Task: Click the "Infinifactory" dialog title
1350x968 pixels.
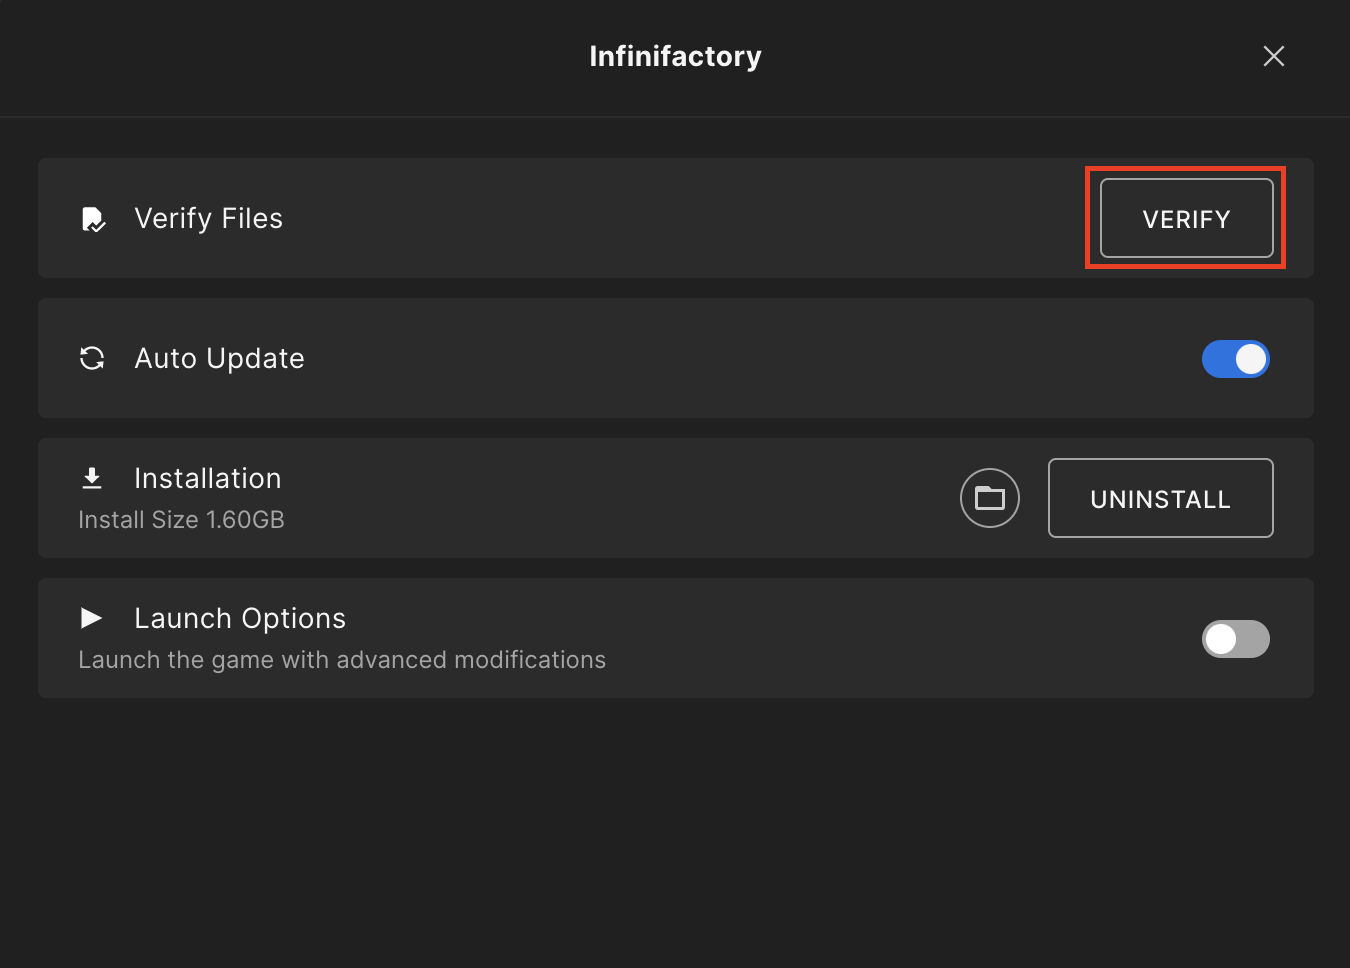Action: 675,56
